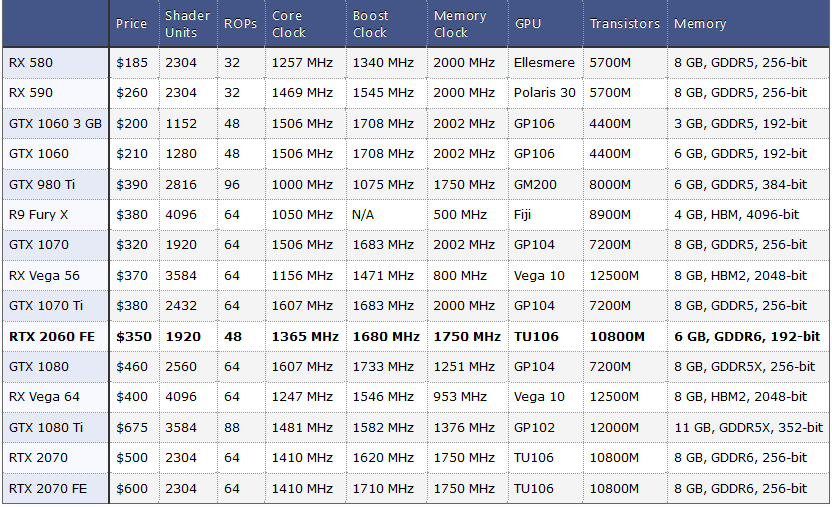
Task: Click the $600 price of RTX 2070 FE
Action: [132, 488]
